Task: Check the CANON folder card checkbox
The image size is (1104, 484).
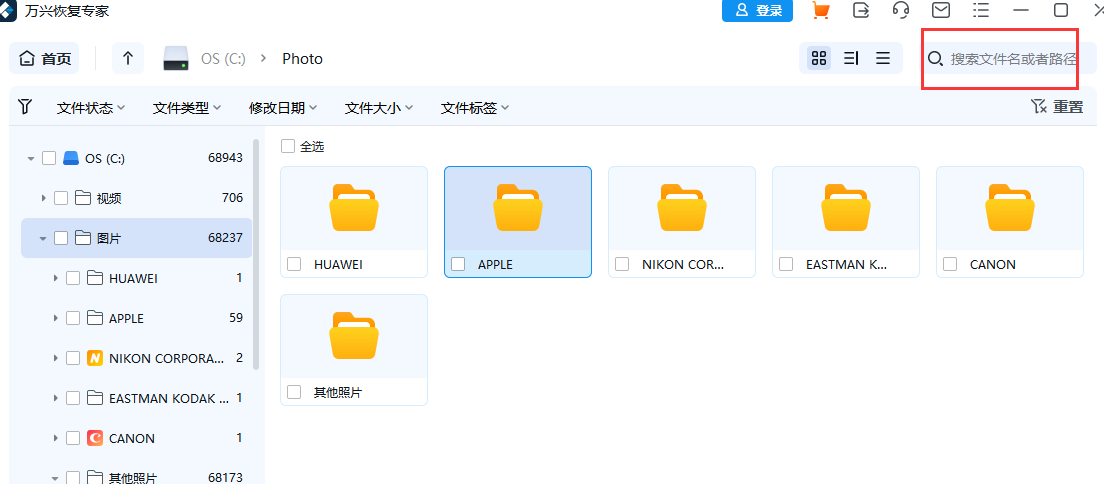Action: 951,264
